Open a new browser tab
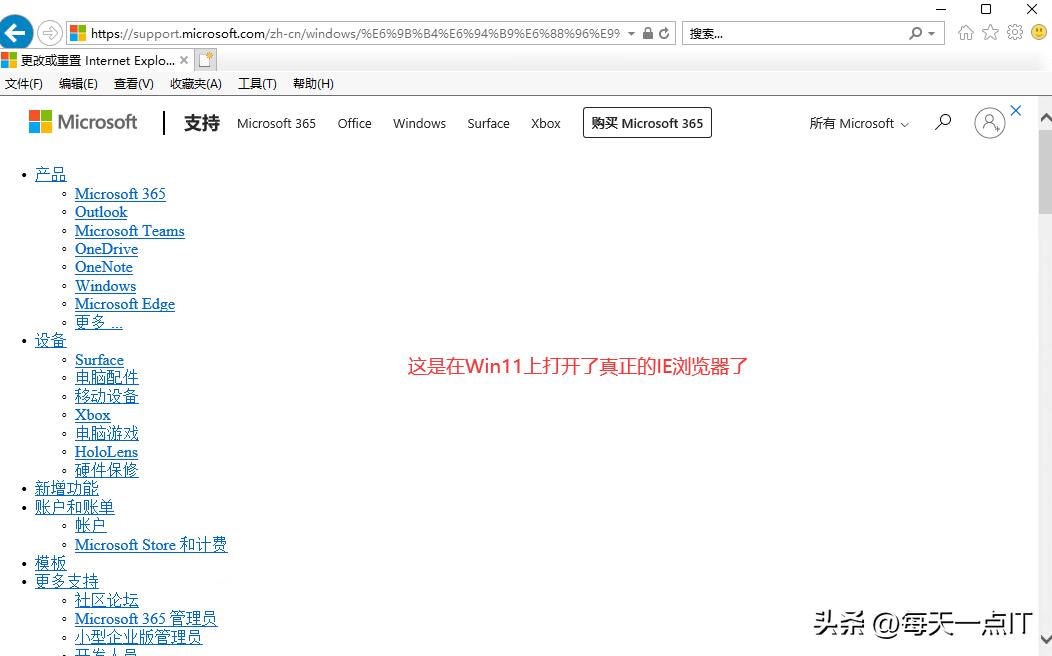Screen dimensions: 1052x656 point(204,59)
